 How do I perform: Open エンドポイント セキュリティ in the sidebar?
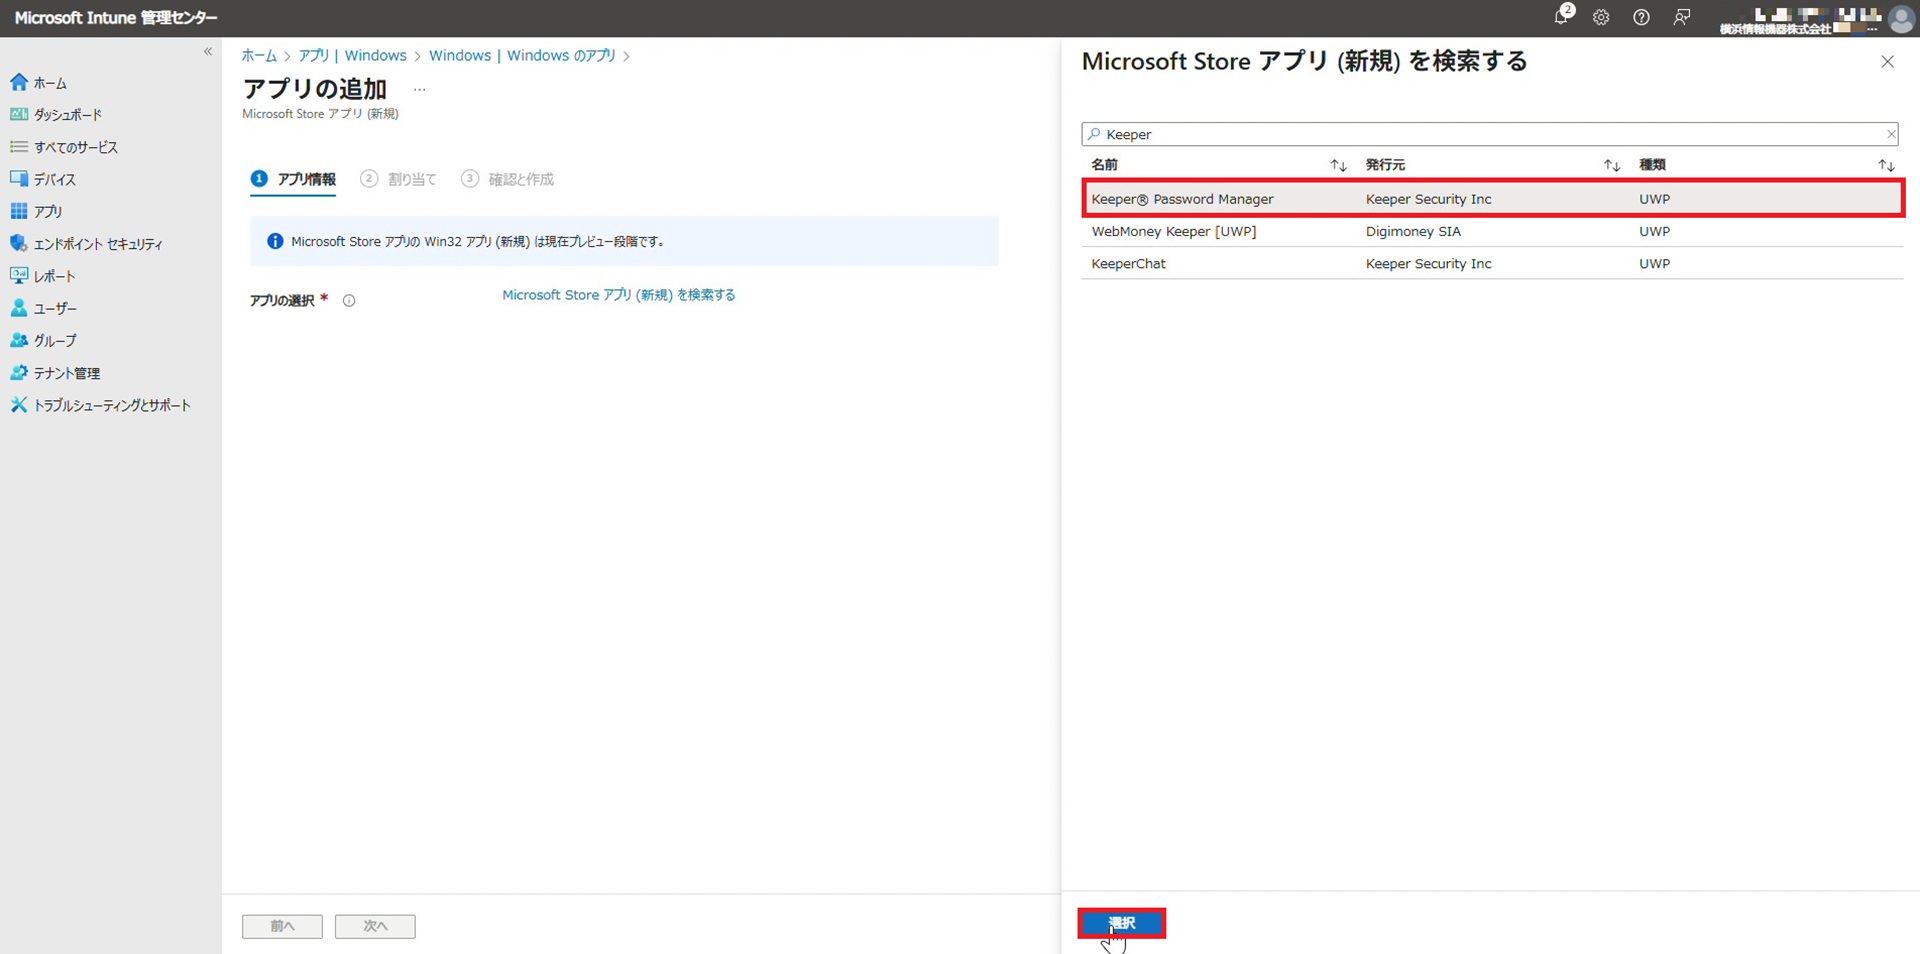pyautogui.click(x=97, y=244)
